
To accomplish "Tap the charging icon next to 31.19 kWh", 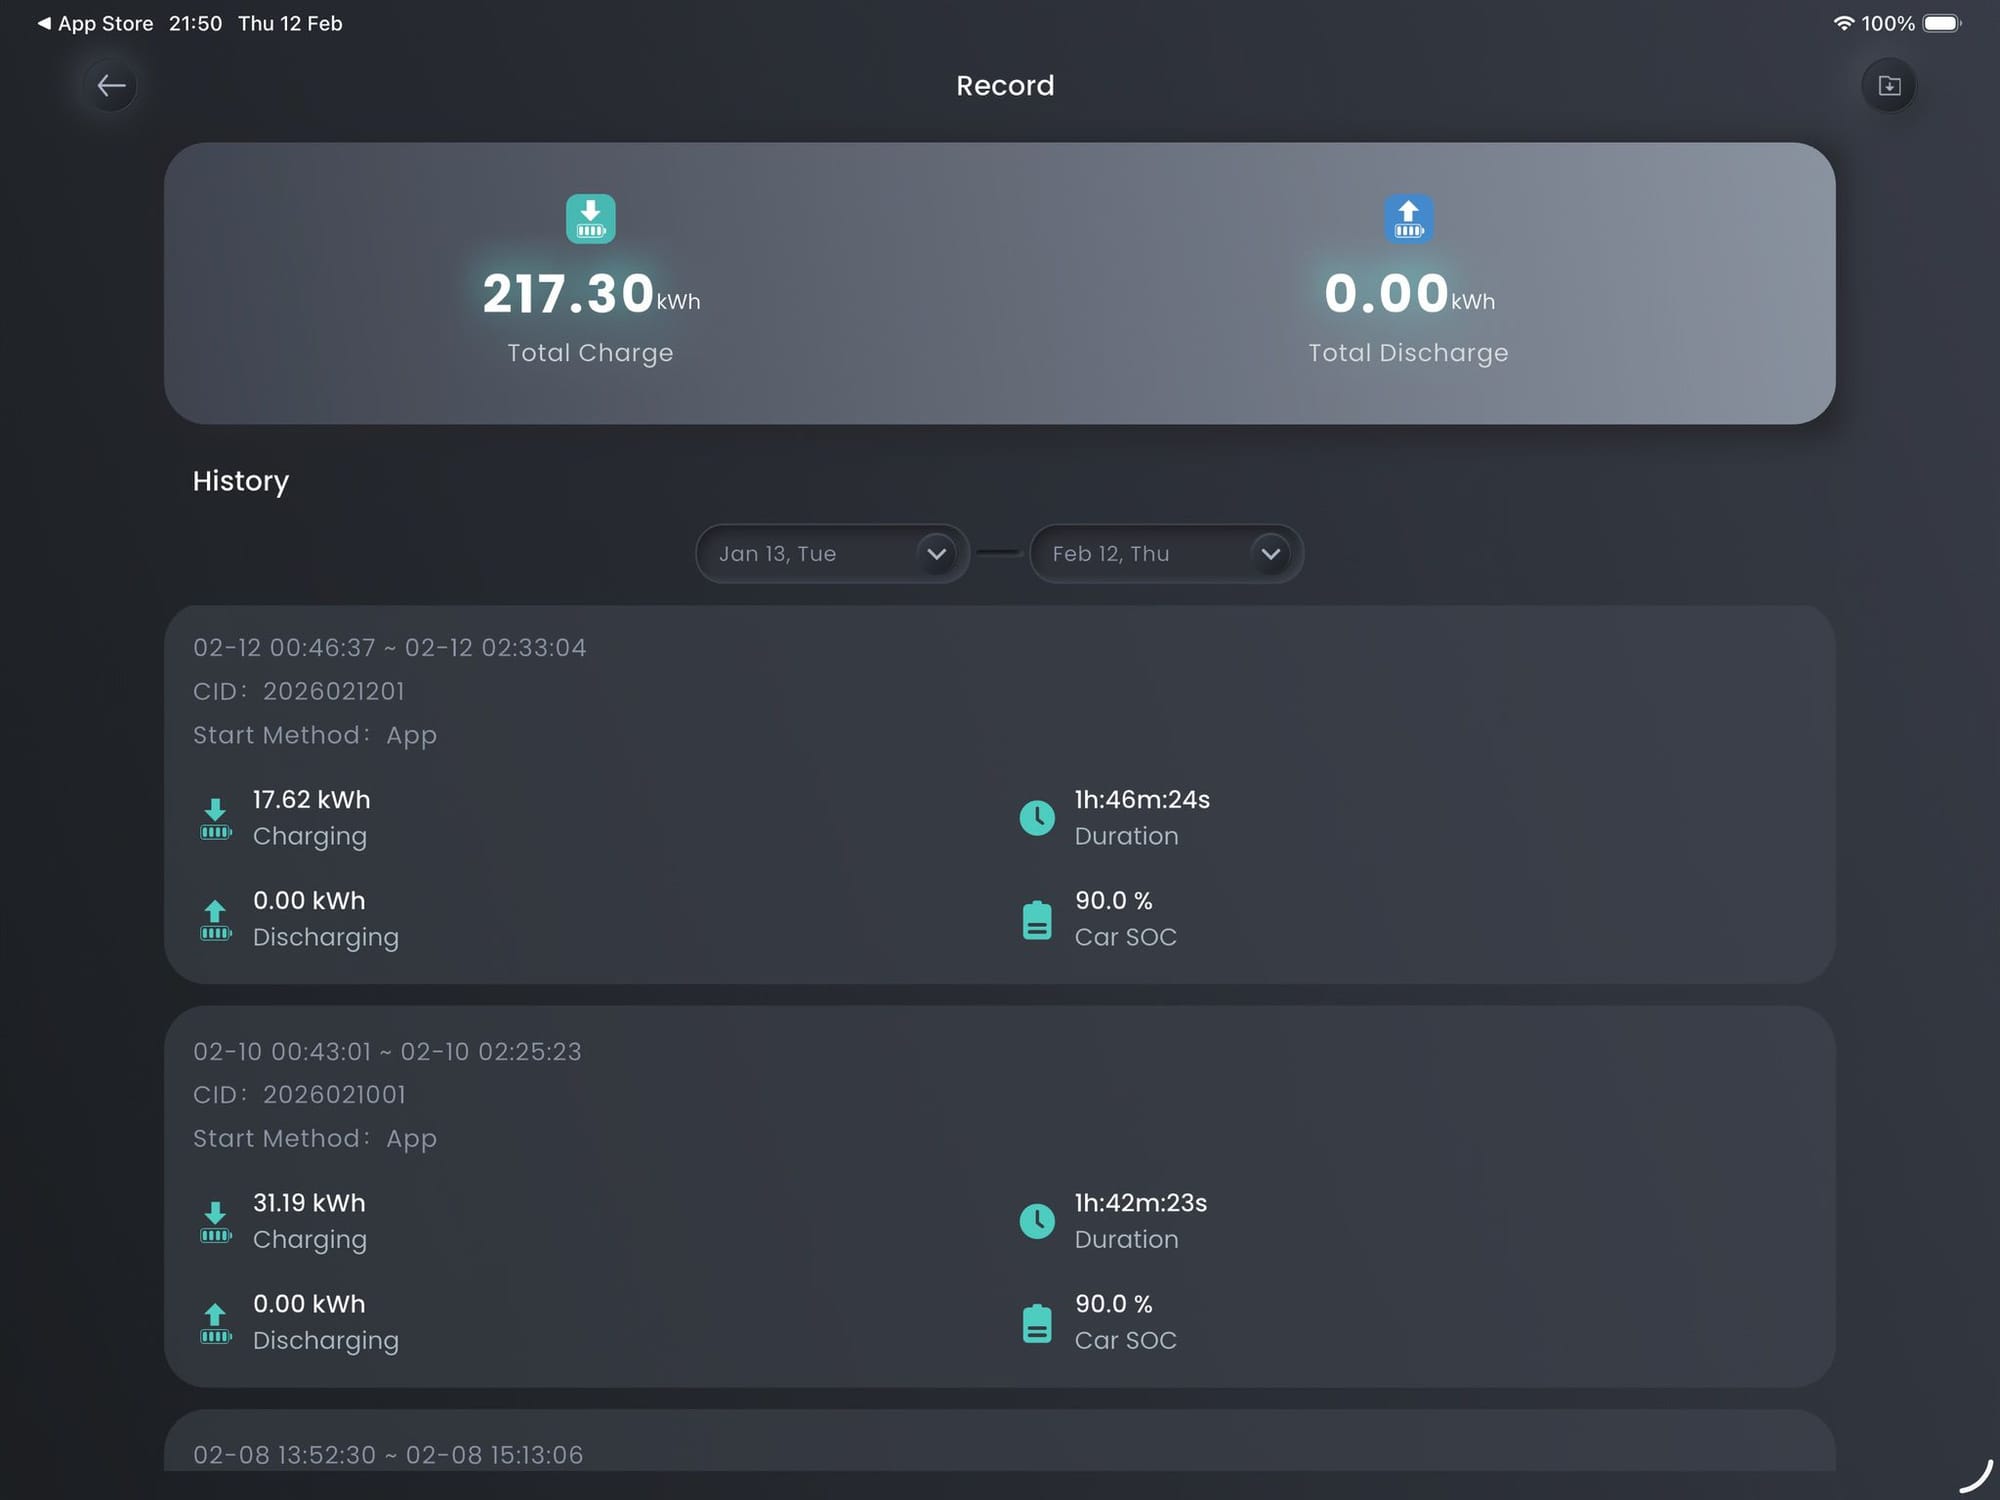I will click(x=215, y=1222).
